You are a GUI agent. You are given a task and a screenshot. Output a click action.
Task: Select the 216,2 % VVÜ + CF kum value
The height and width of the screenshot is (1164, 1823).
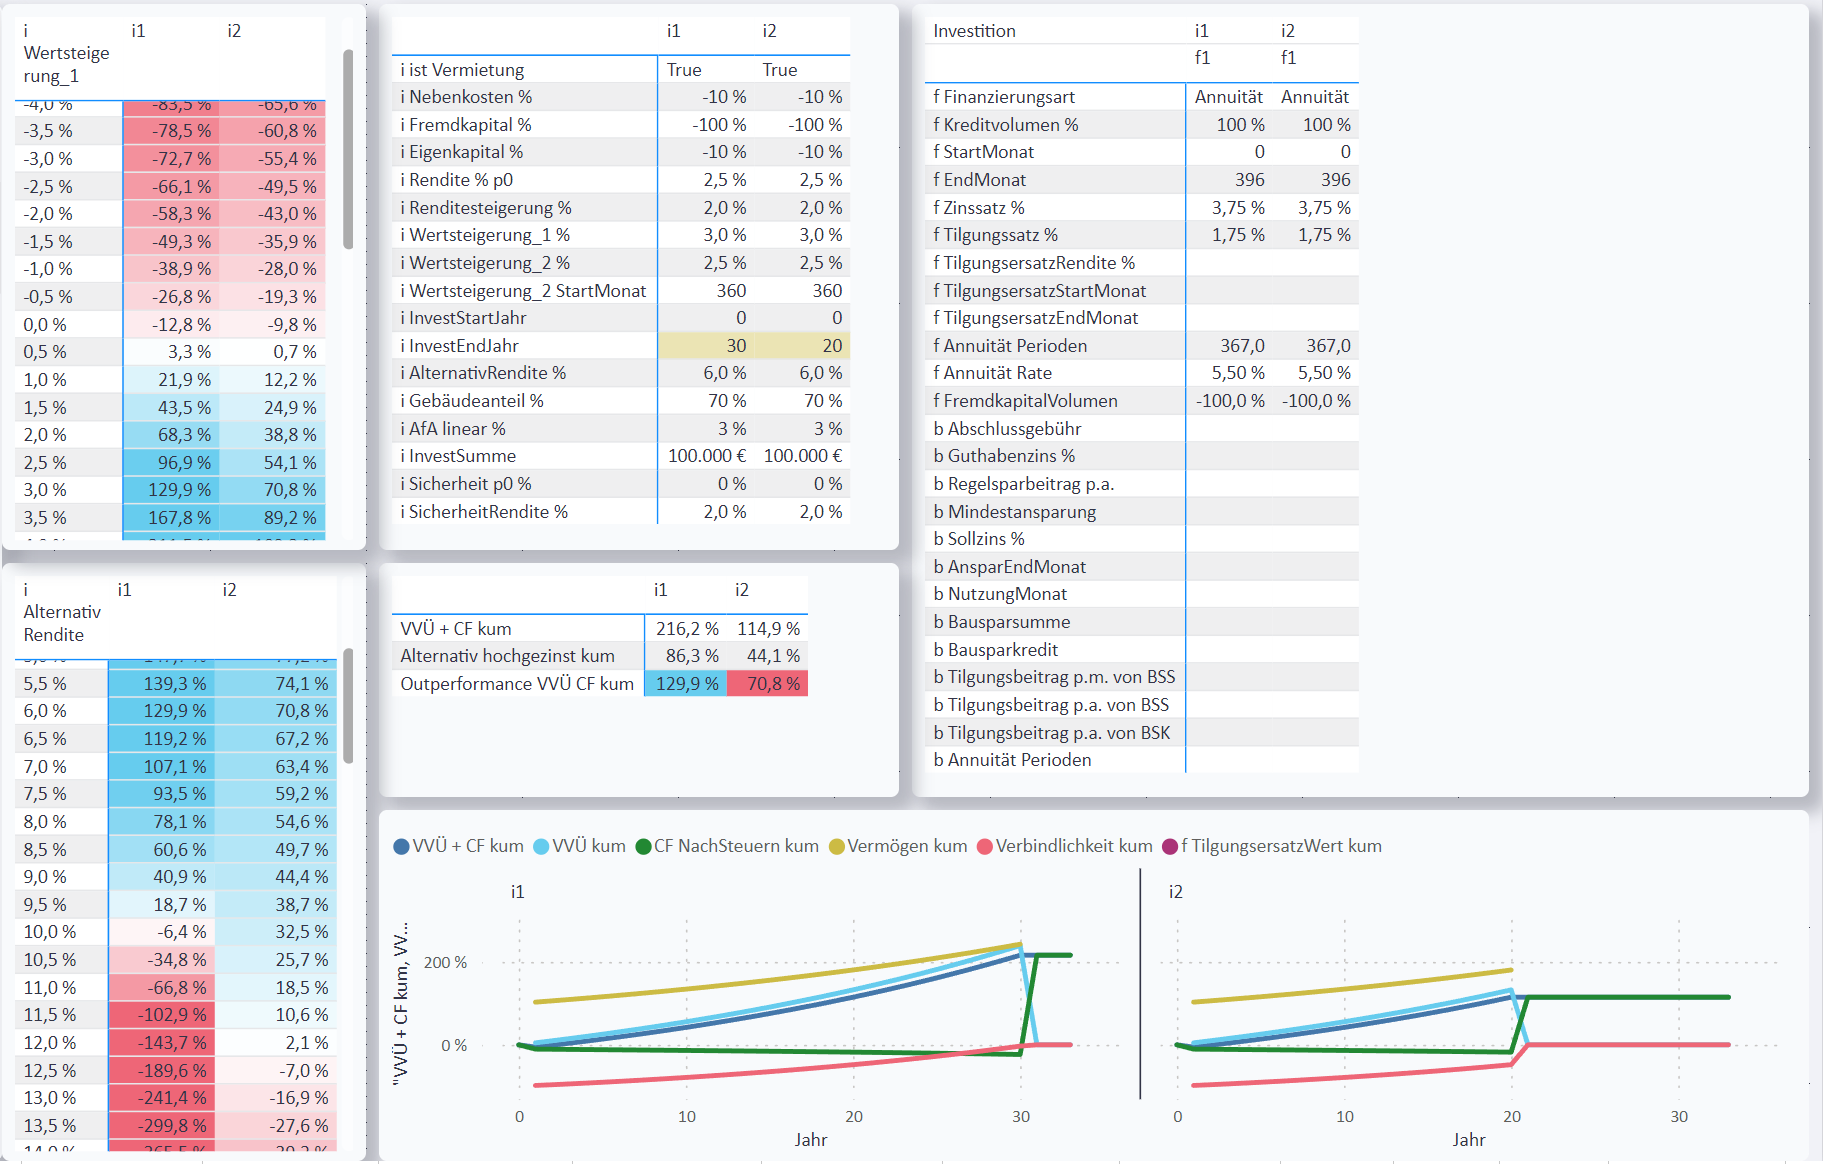point(687,629)
